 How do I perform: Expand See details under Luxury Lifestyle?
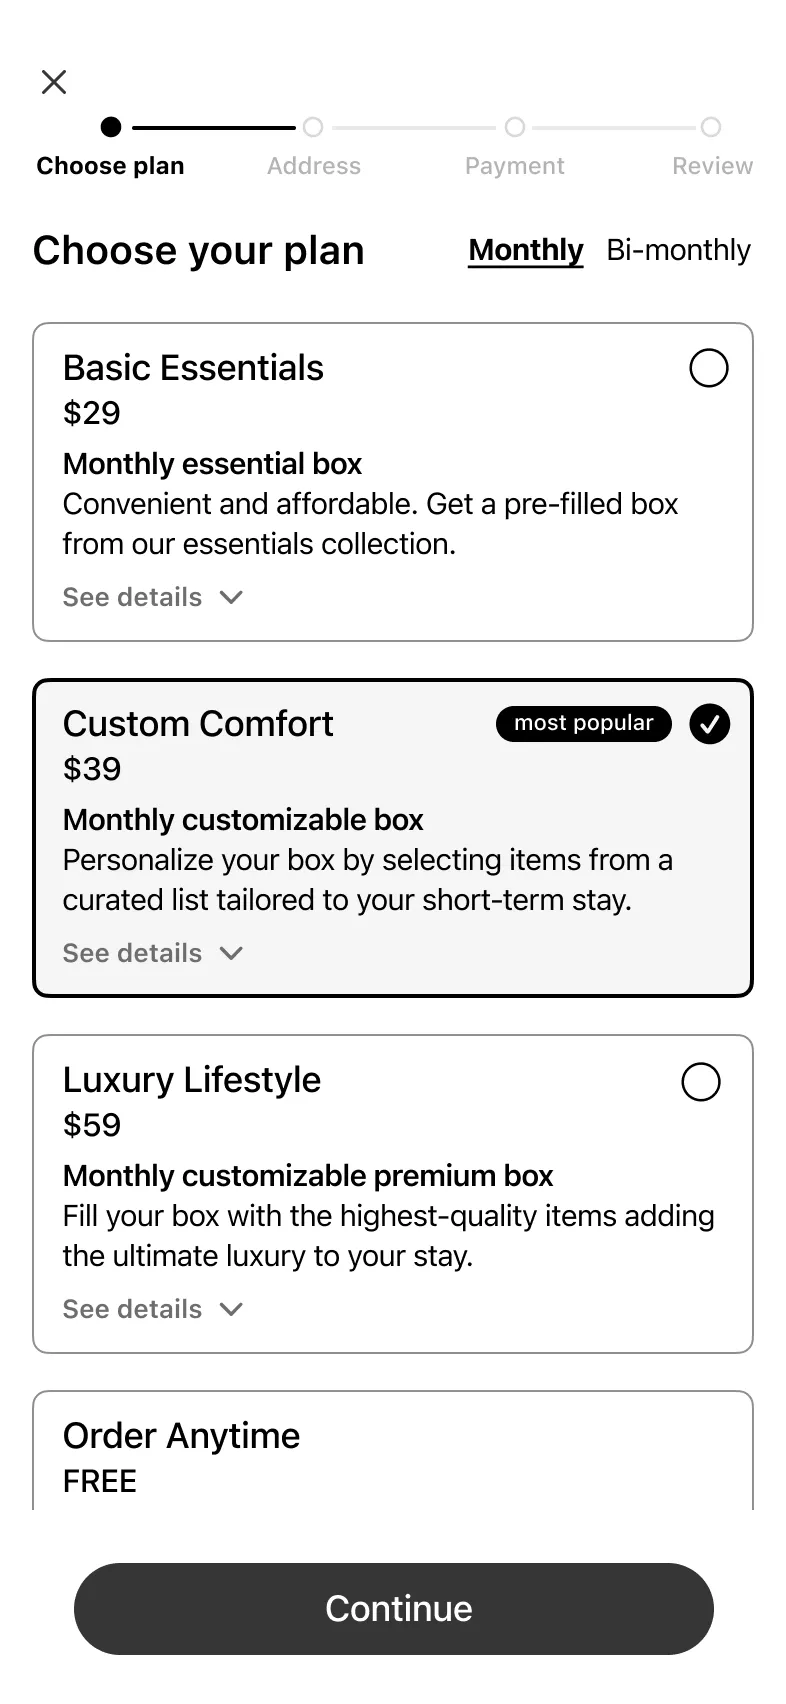(152, 1309)
